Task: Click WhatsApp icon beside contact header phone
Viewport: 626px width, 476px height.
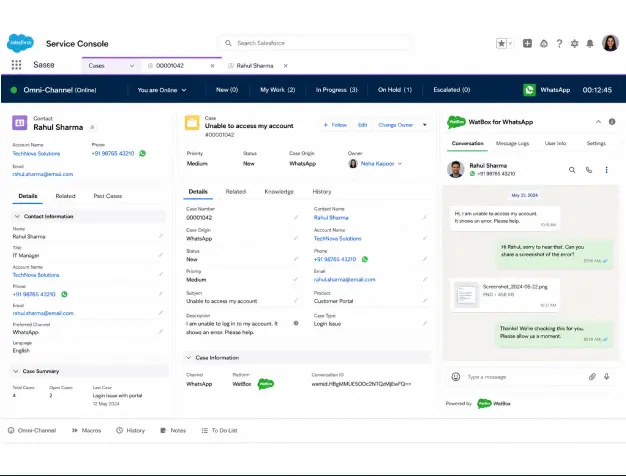Action: 143,153
